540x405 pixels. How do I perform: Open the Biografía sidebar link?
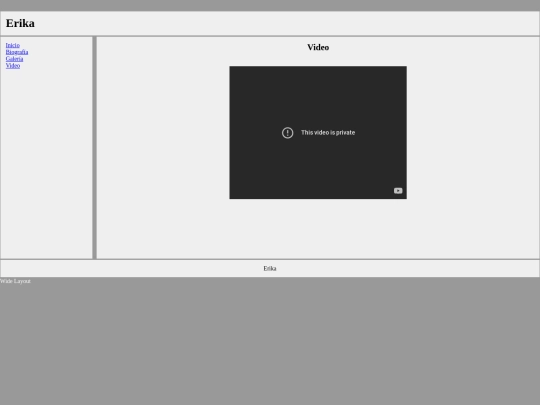point(17,52)
